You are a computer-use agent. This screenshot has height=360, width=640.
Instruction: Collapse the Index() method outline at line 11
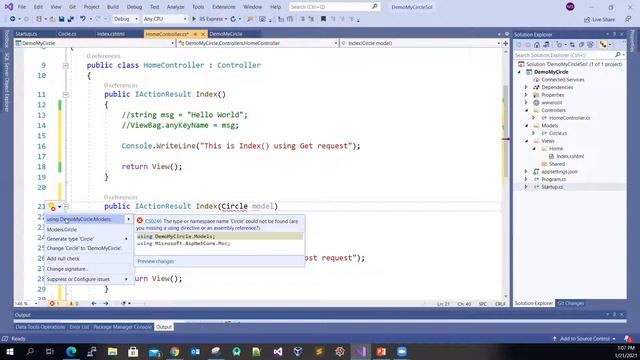(x=66, y=94)
